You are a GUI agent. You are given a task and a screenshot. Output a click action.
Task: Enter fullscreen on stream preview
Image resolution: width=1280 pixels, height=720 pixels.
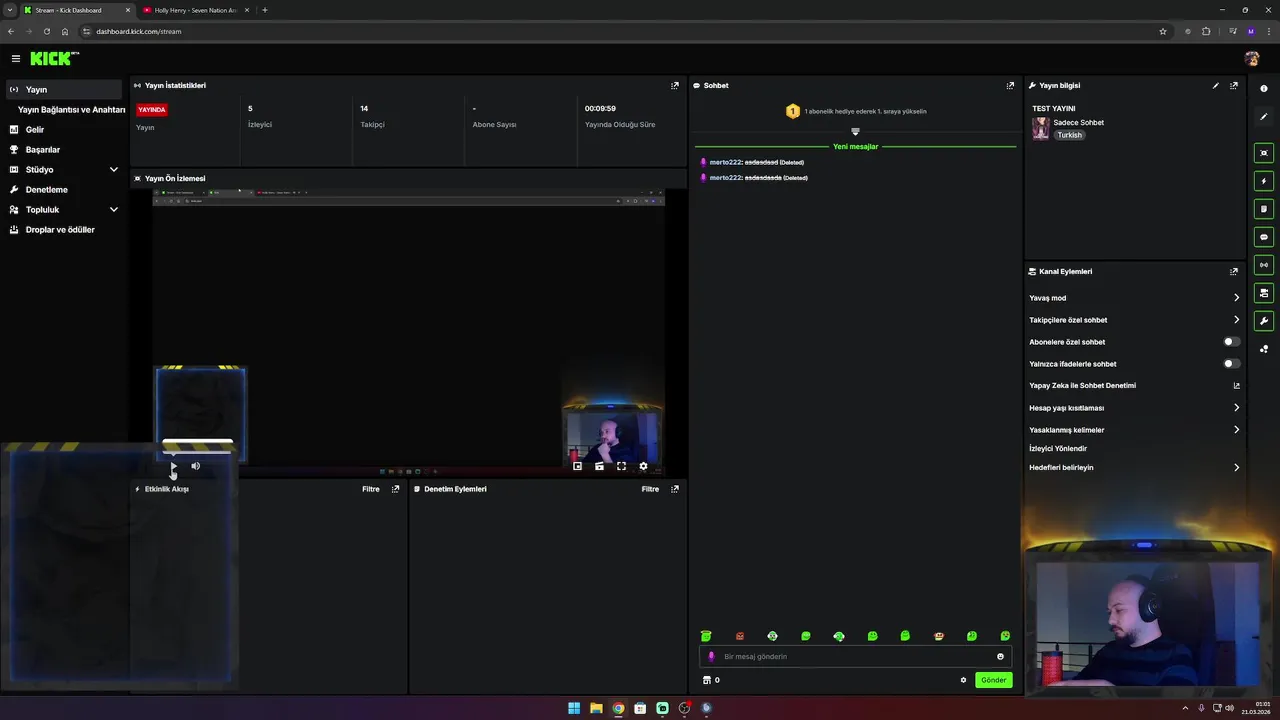621,466
